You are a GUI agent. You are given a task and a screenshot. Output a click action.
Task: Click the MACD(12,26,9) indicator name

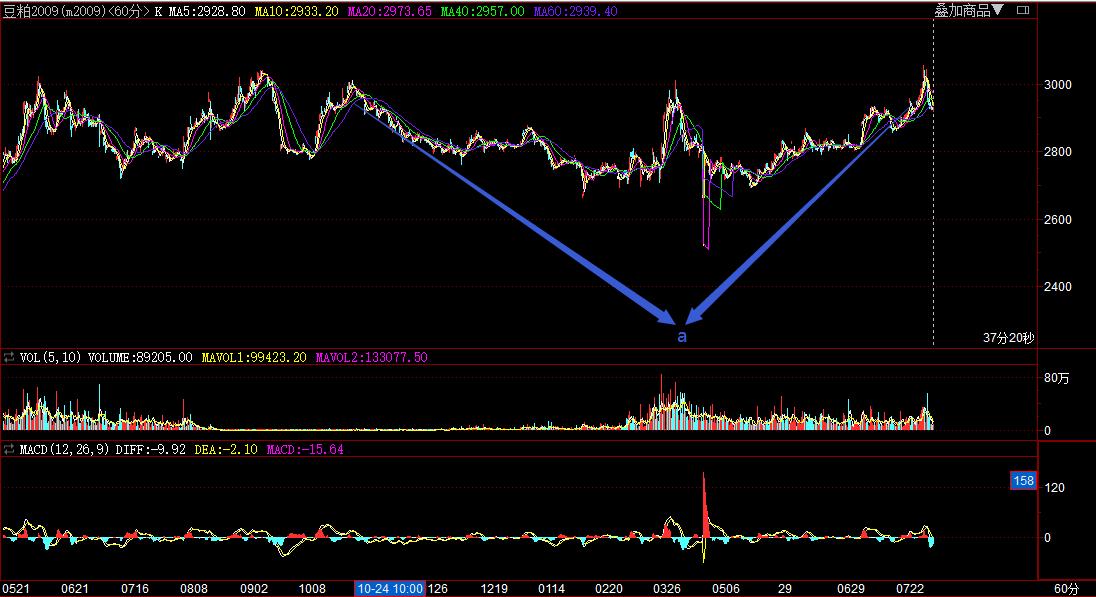coord(65,449)
